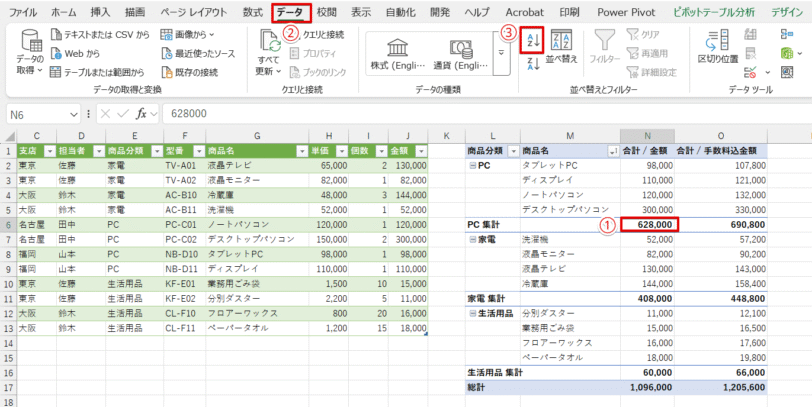Click the formula bar cancel X icon

[x=106, y=114]
